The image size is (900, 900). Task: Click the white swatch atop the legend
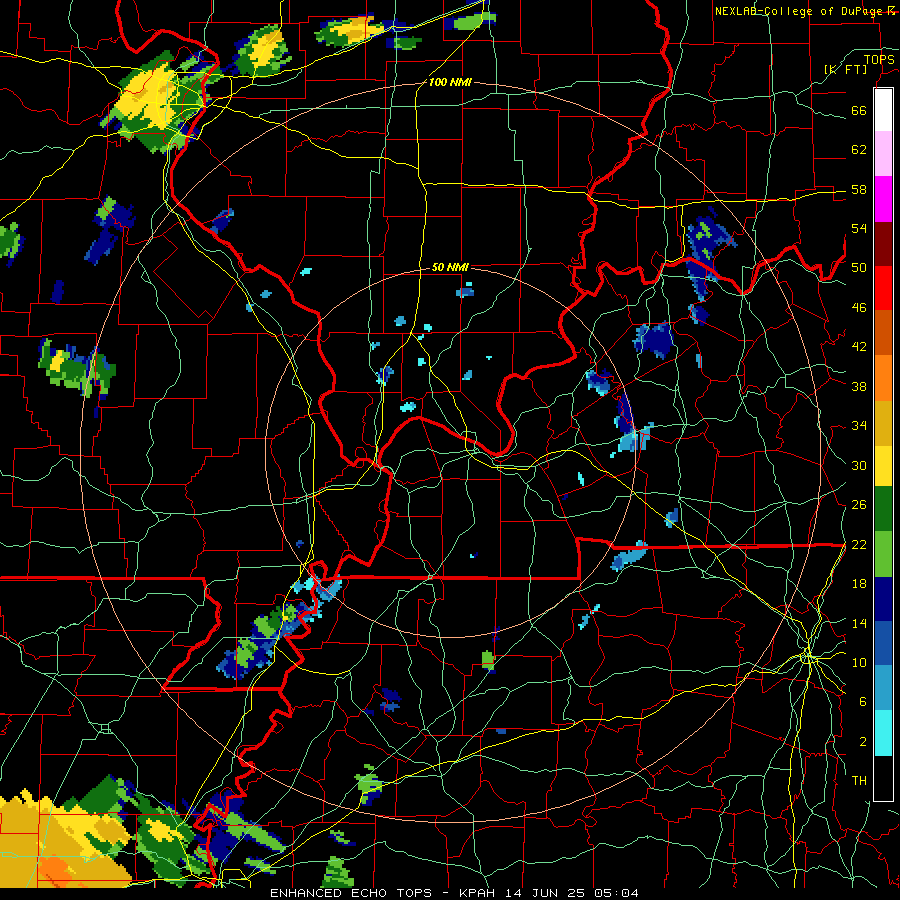(x=883, y=110)
